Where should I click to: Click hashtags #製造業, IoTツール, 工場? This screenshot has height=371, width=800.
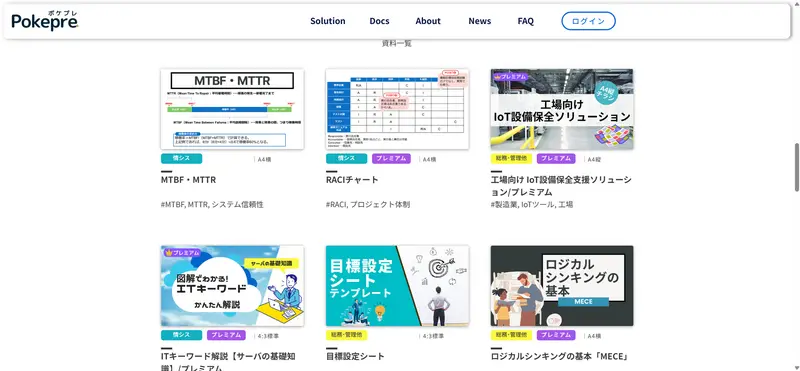point(532,205)
